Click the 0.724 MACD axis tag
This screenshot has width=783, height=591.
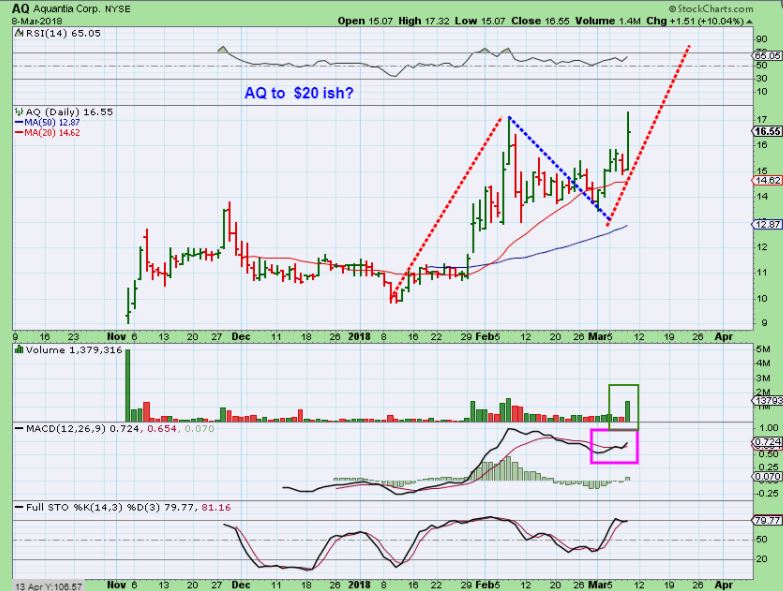click(x=767, y=442)
